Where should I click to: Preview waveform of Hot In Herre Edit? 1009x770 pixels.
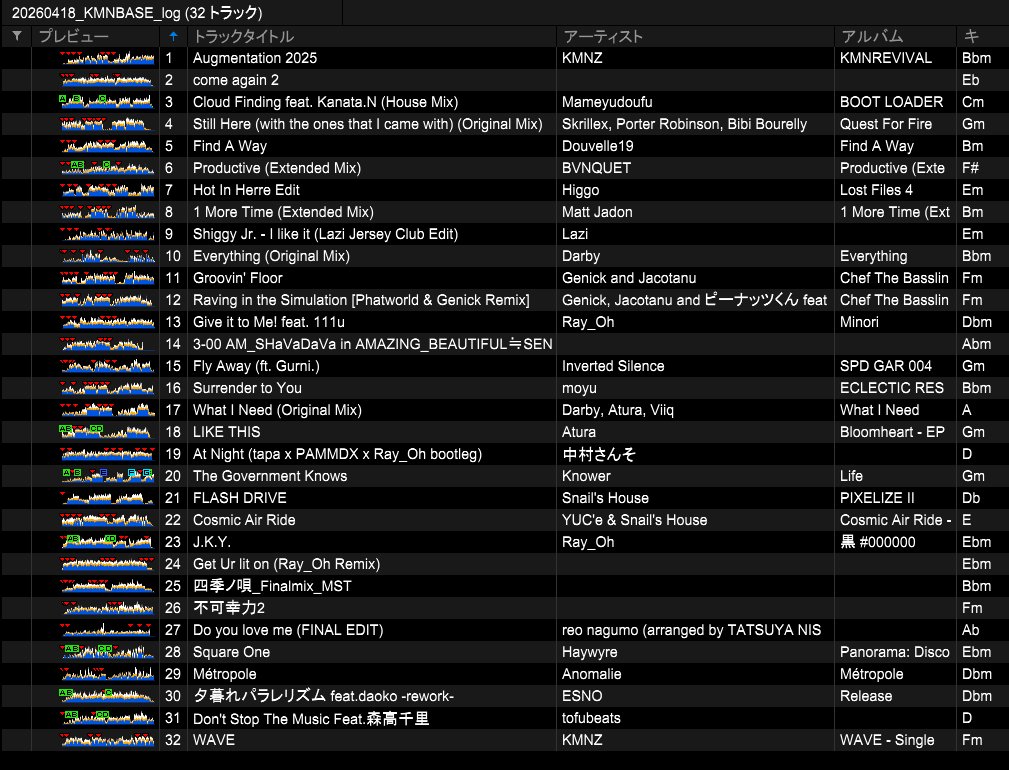(107, 190)
